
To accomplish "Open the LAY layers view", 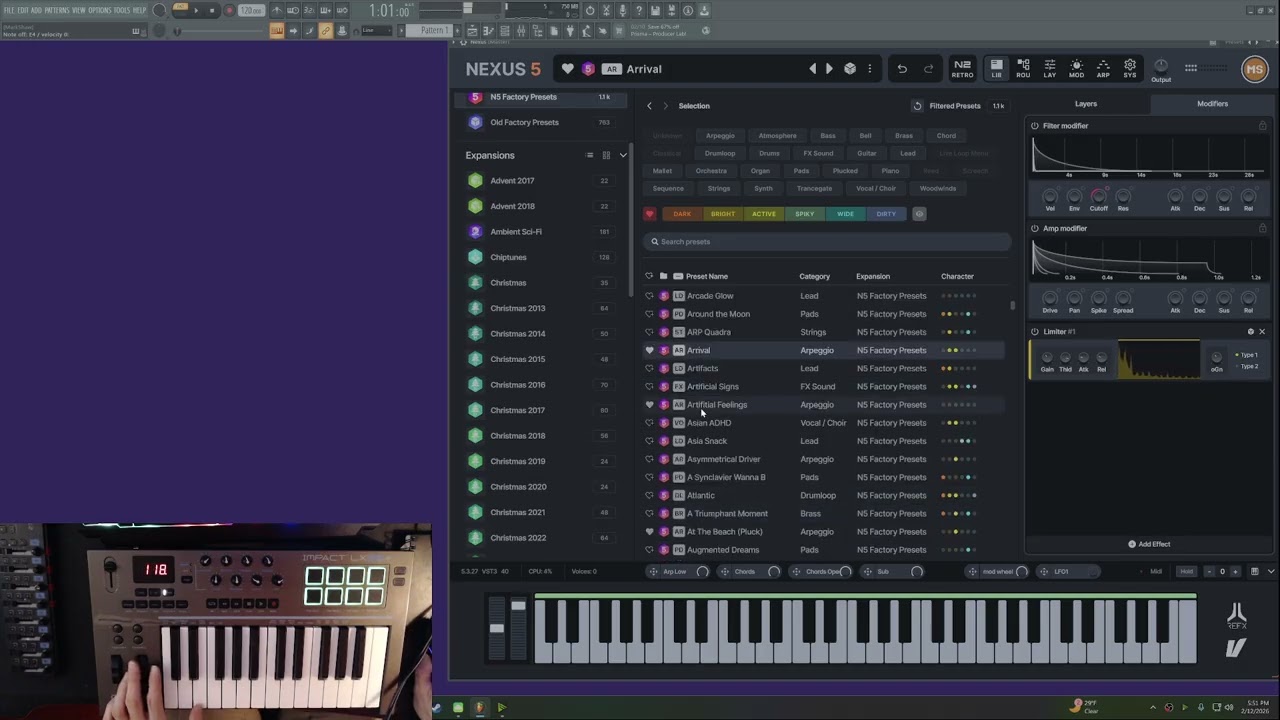I will 1050,68.
